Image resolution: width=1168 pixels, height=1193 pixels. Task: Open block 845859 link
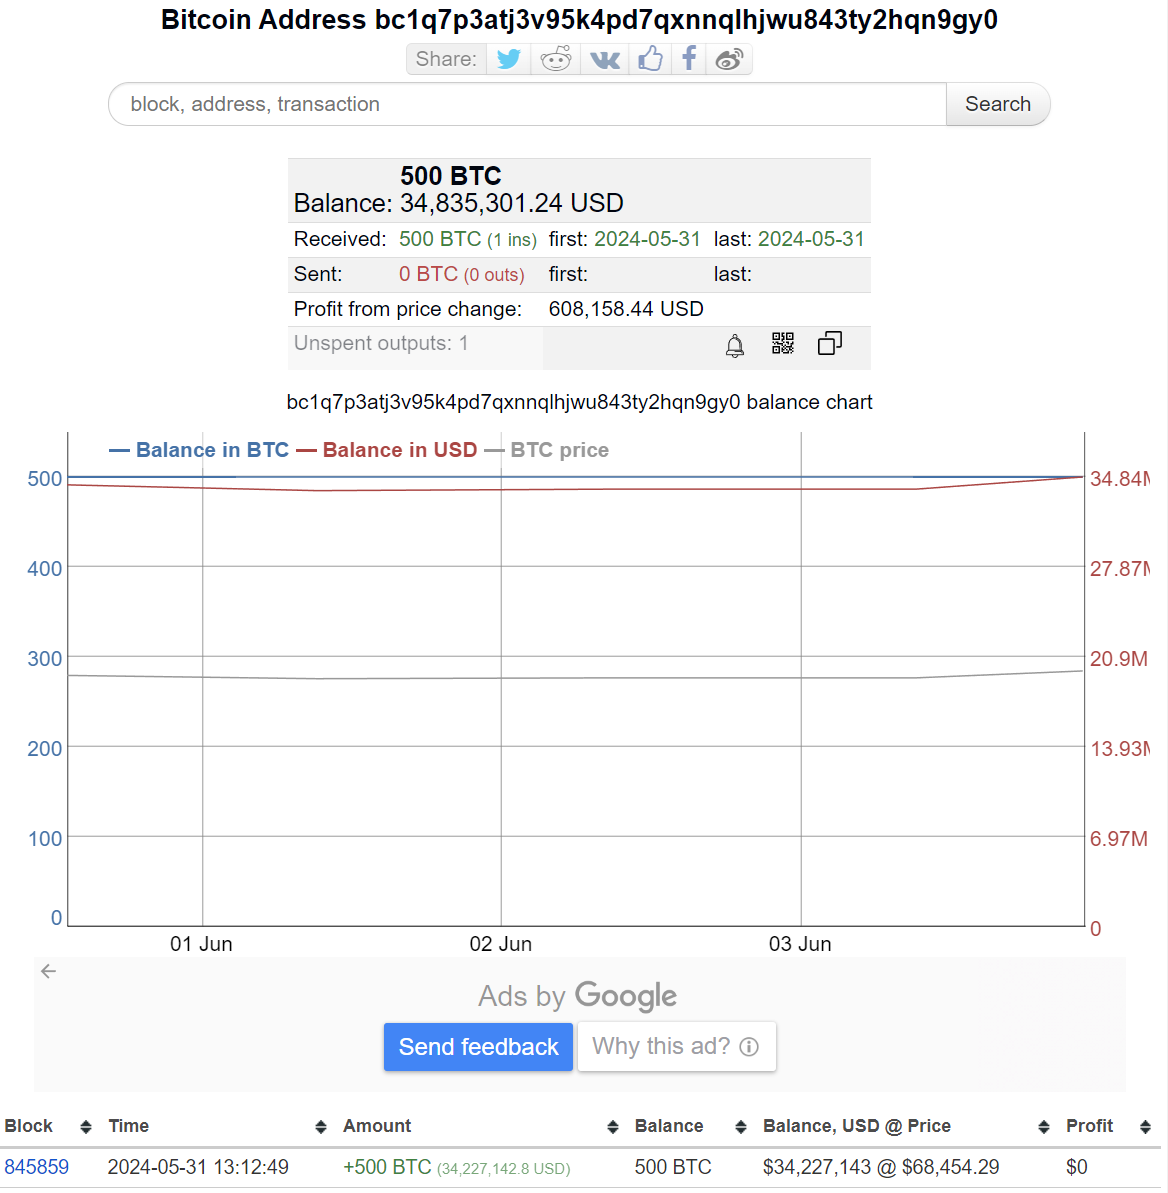pyautogui.click(x=37, y=1167)
